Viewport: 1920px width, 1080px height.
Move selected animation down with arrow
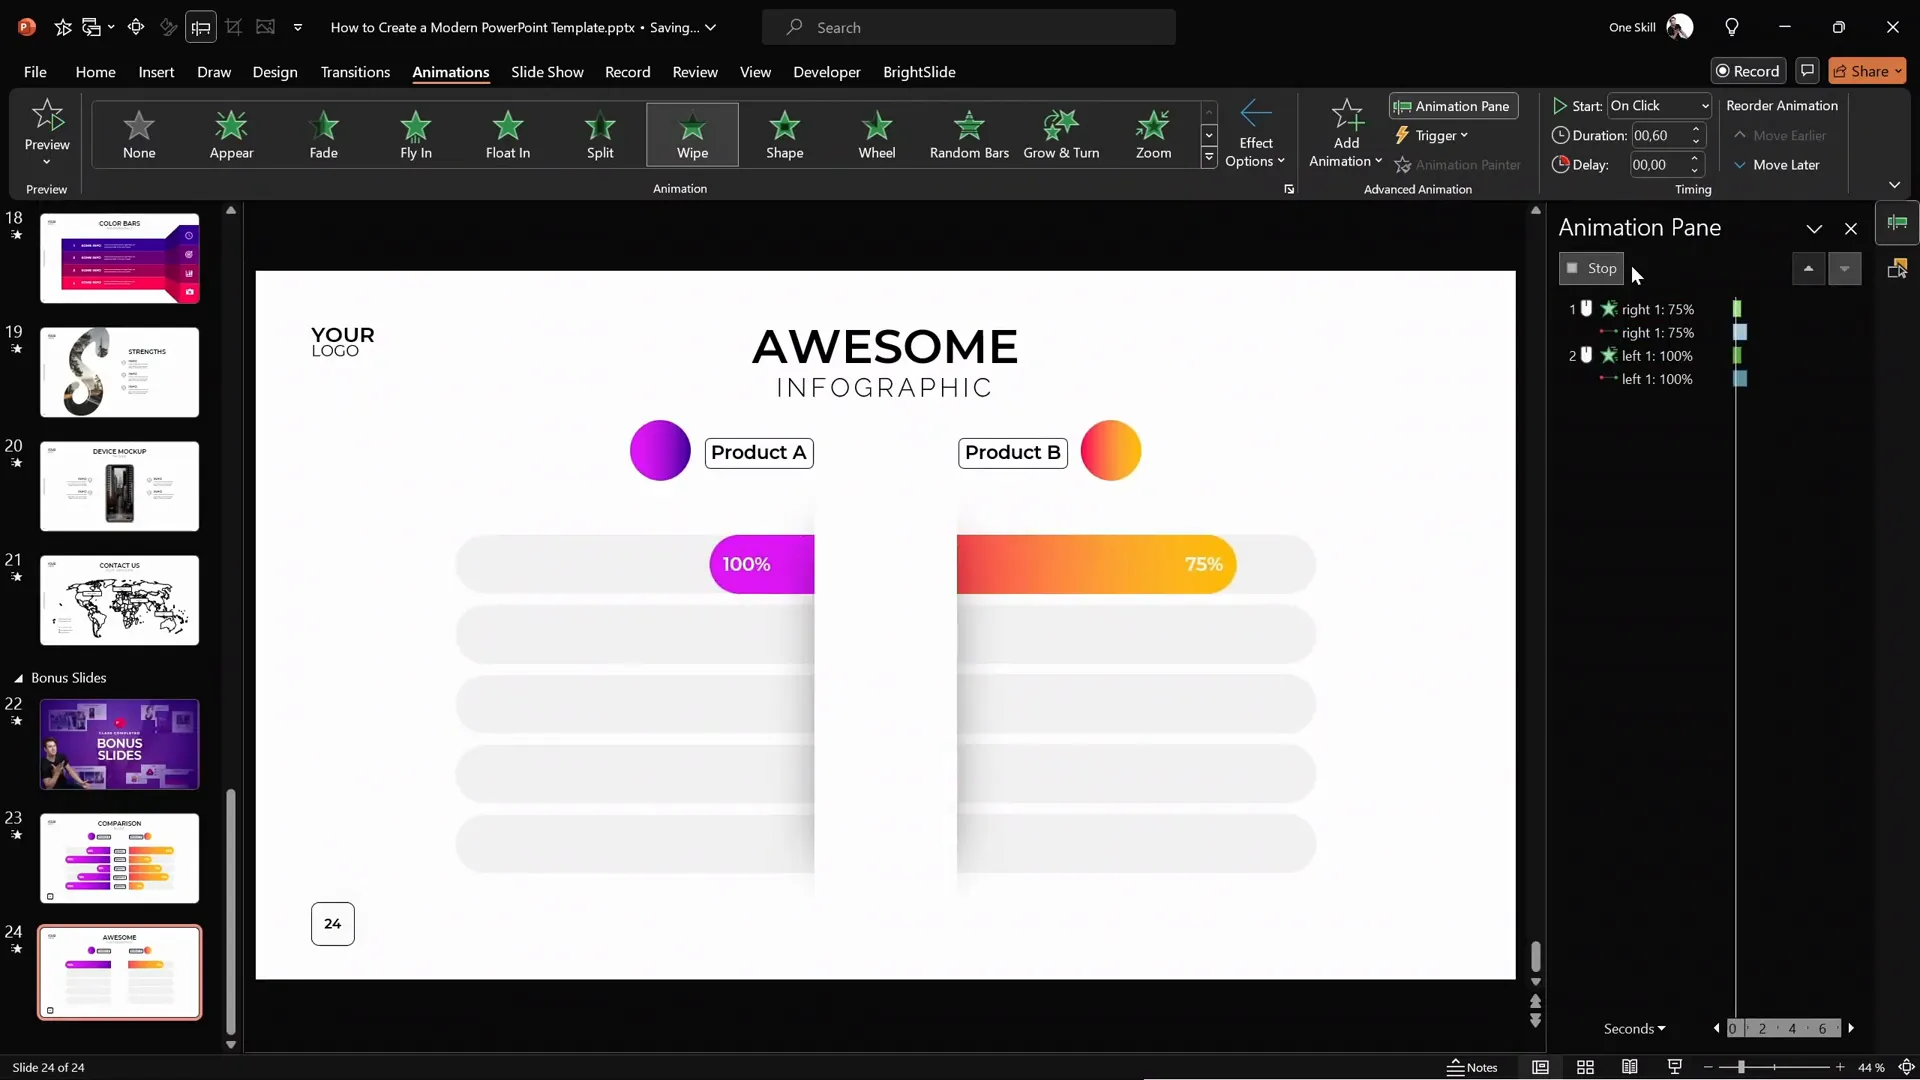coord(1844,268)
